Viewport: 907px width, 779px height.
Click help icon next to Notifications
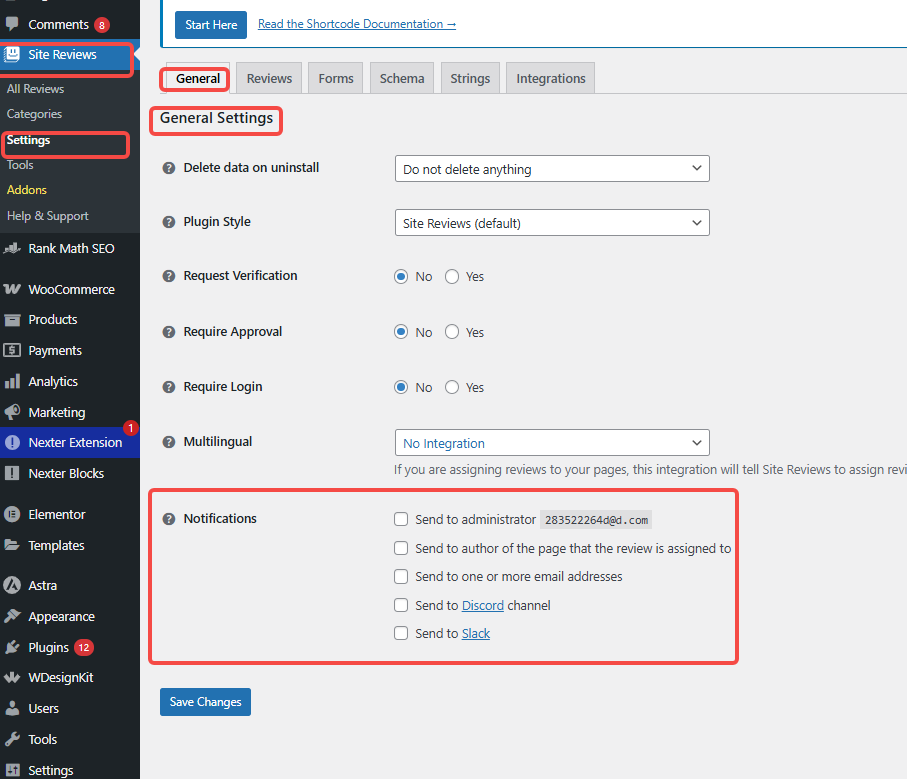169,519
